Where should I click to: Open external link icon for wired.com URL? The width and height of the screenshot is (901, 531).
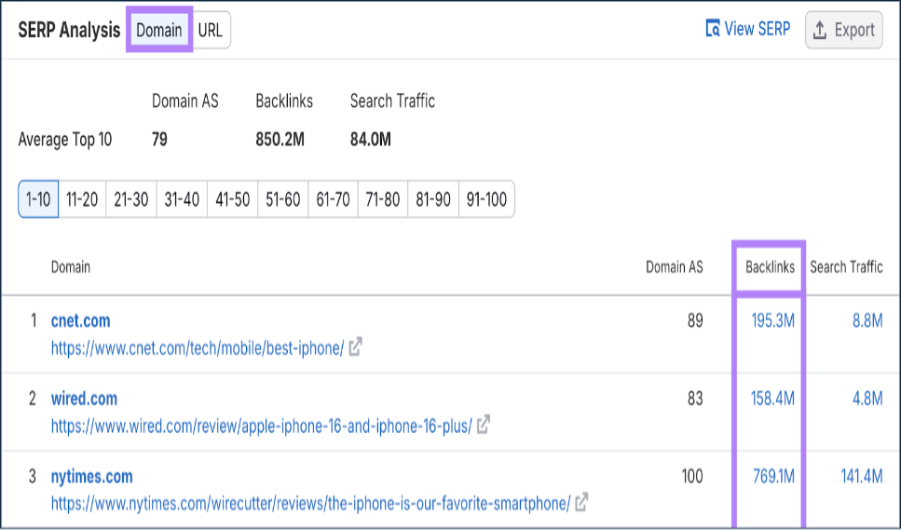click(484, 425)
